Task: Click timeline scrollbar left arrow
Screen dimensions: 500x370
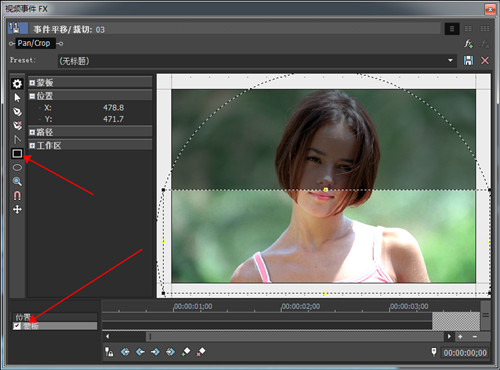Action: pyautogui.click(x=107, y=337)
